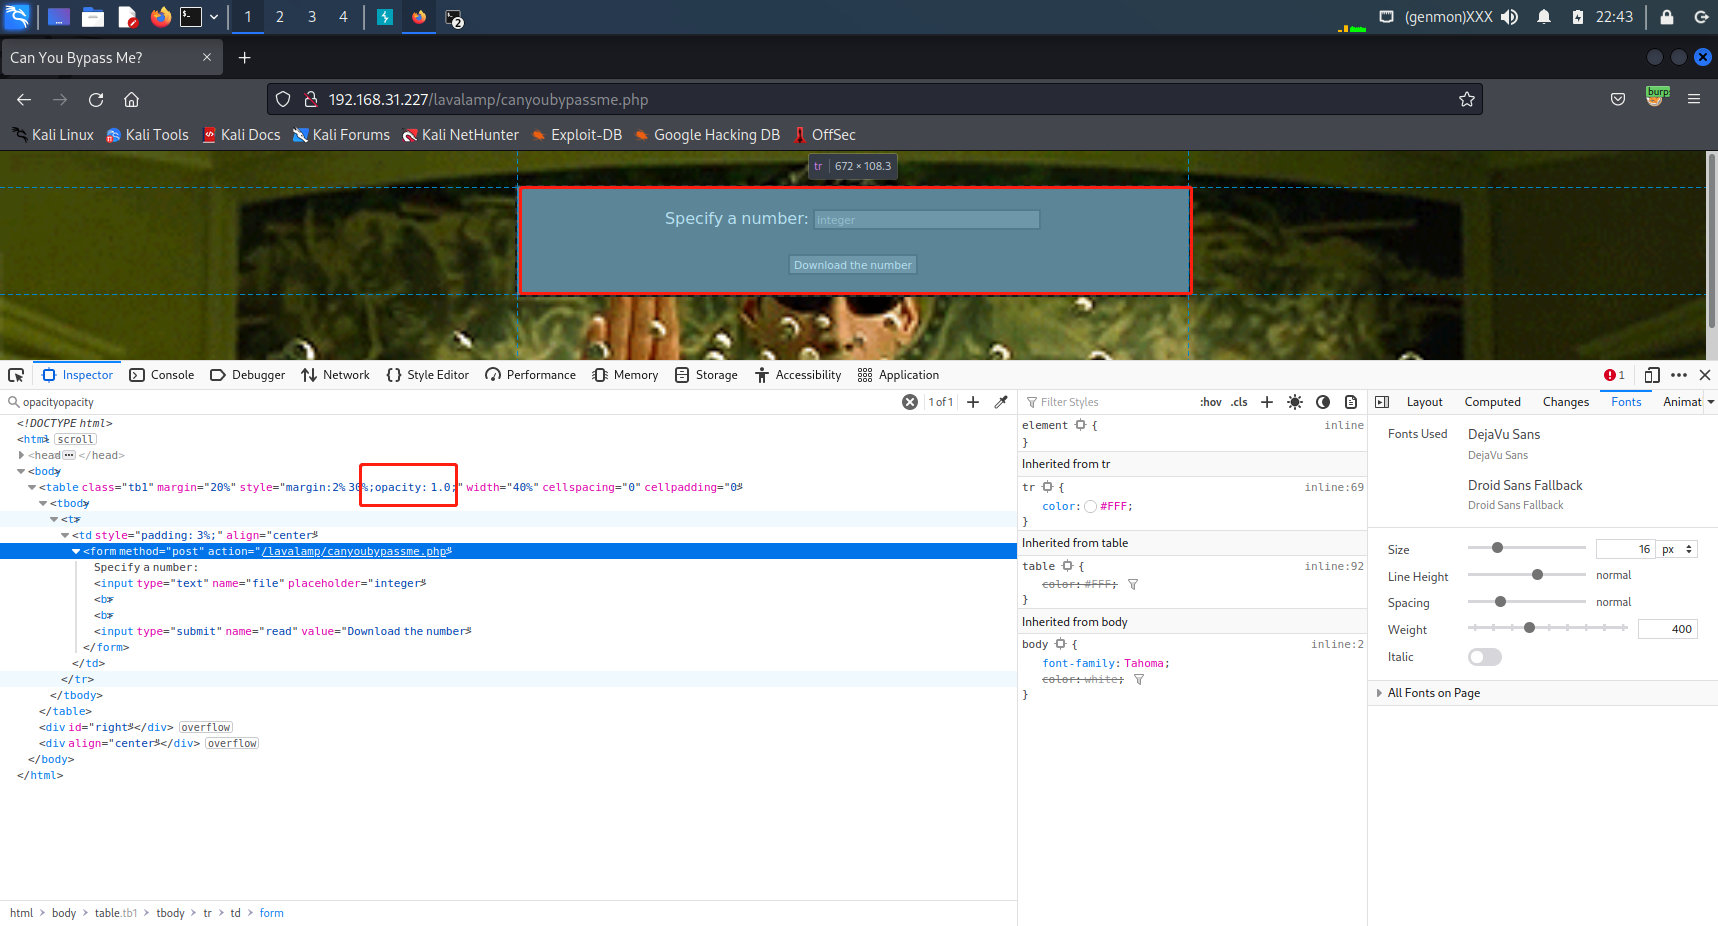Switch to the Console tab
The image size is (1718, 926).
tap(162, 375)
